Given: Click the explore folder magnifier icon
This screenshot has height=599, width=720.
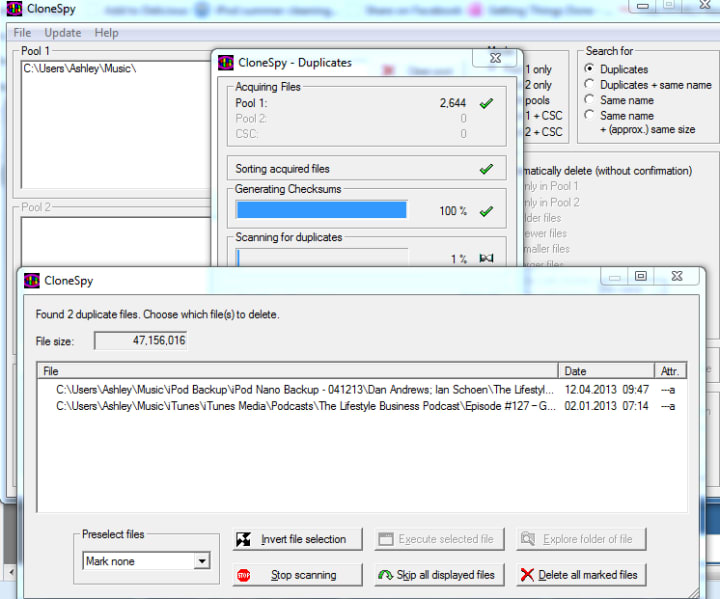Looking at the screenshot, I should coord(528,539).
